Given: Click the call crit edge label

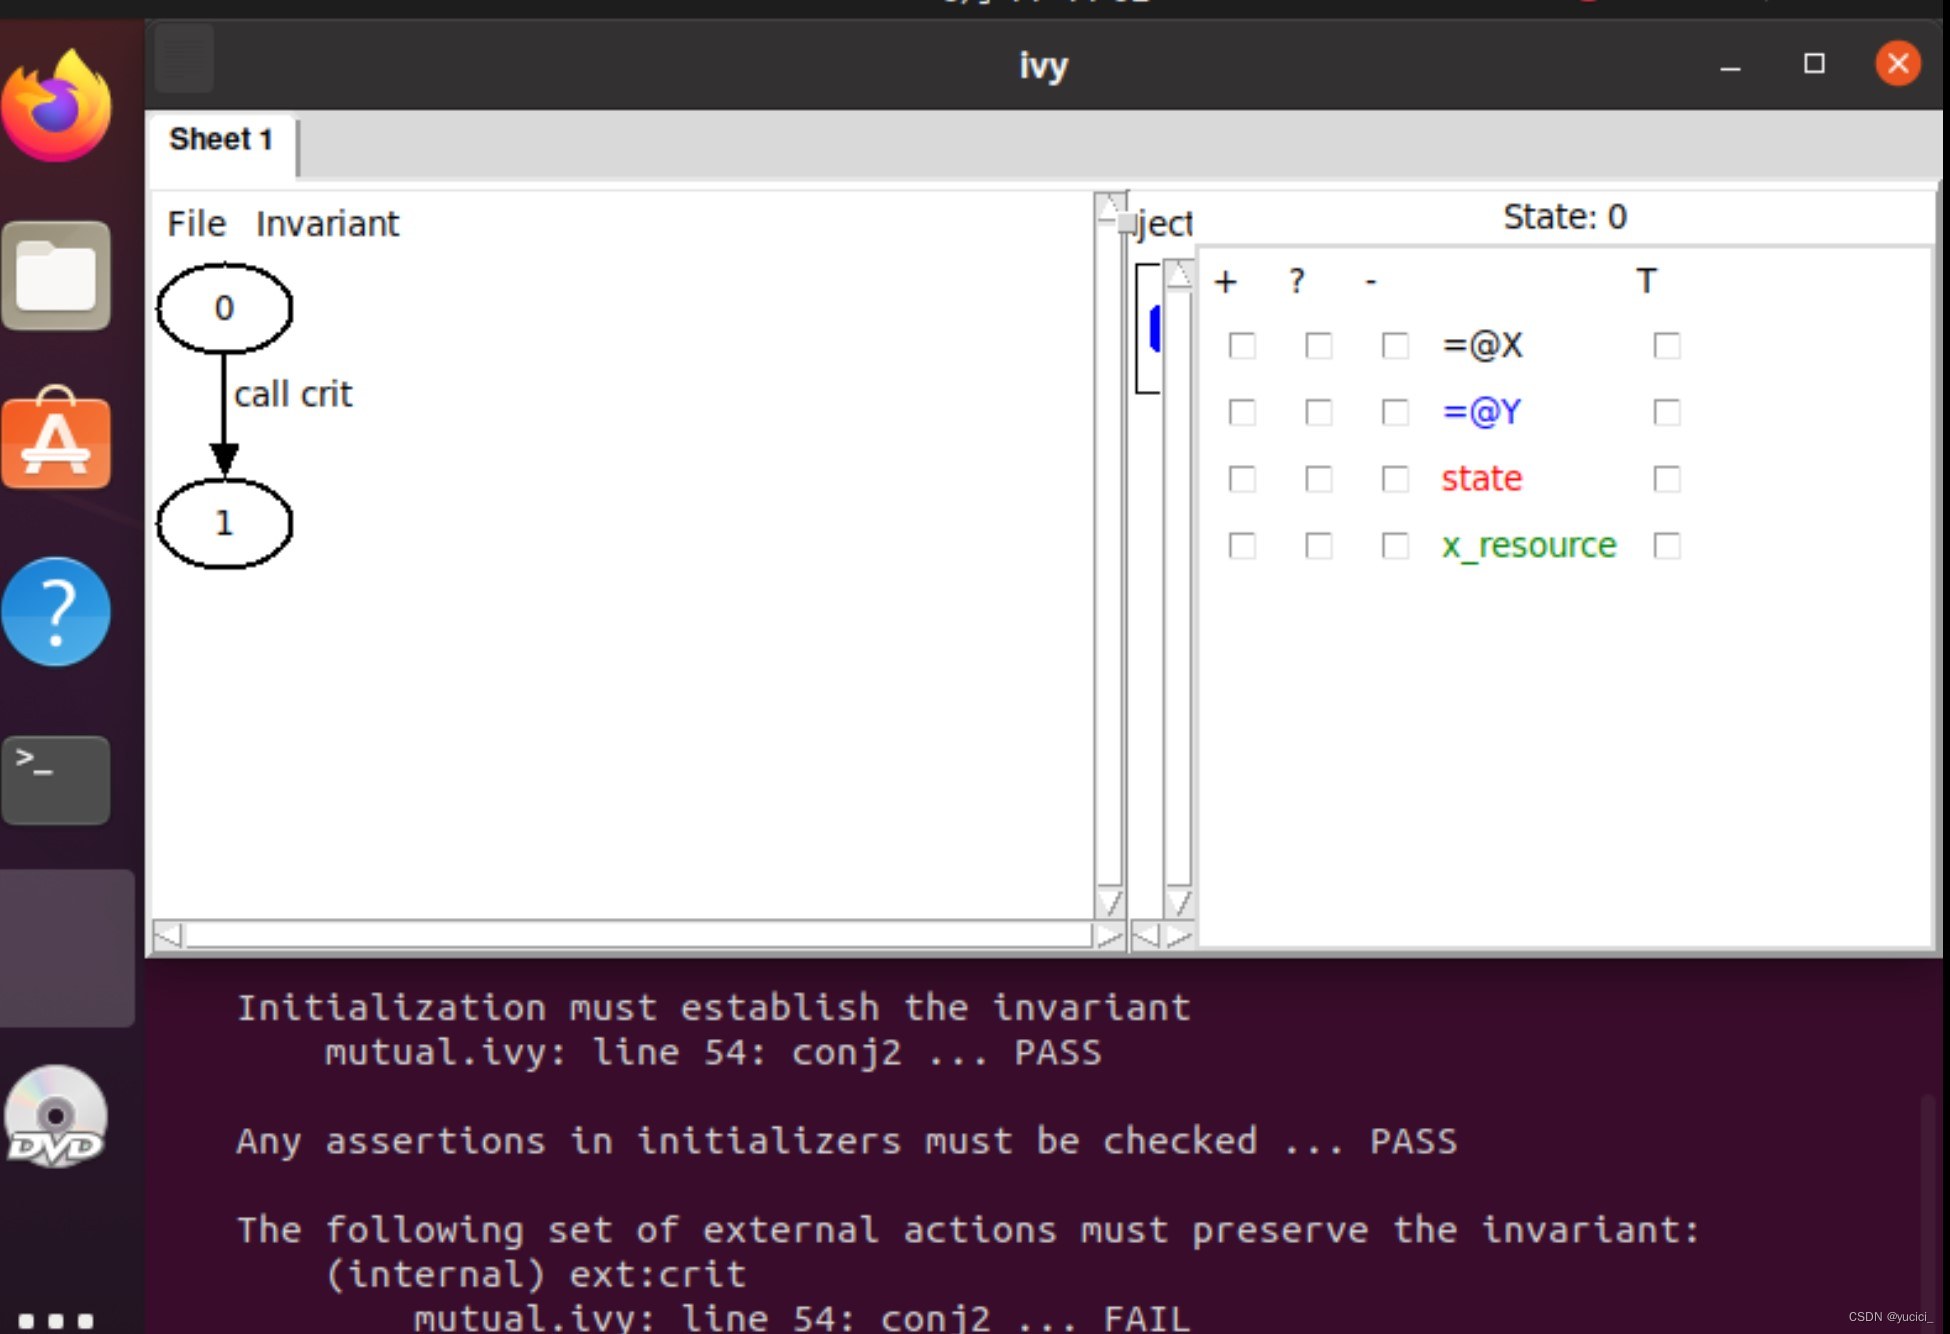Looking at the screenshot, I should (x=293, y=395).
